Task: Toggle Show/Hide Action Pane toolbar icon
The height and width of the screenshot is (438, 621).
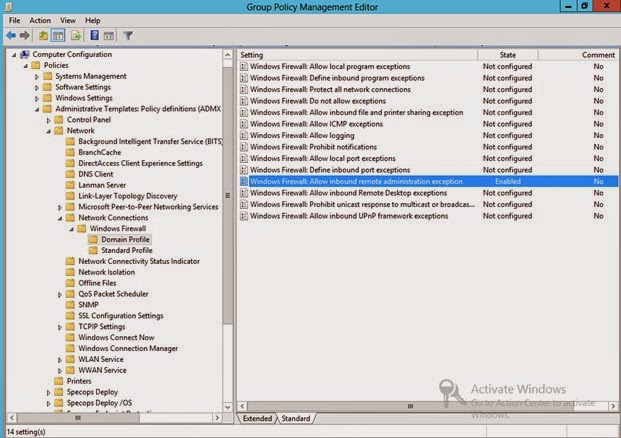Action: tap(109, 36)
